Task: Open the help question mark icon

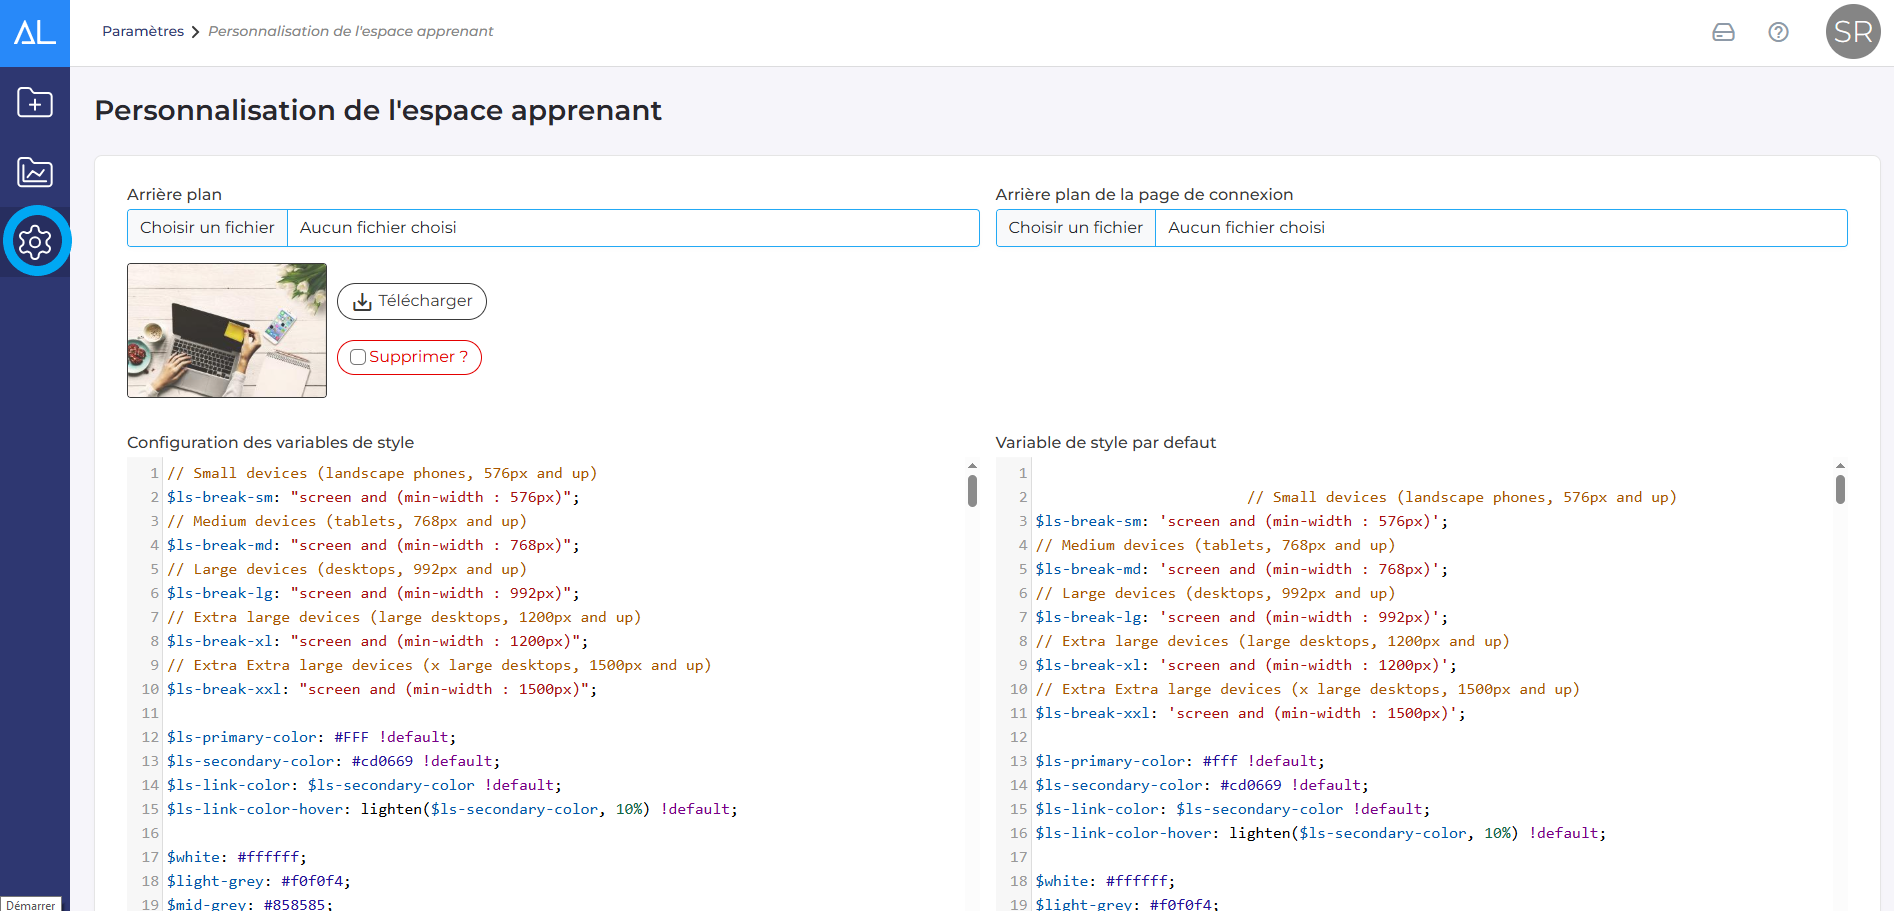Action: coord(1778,32)
